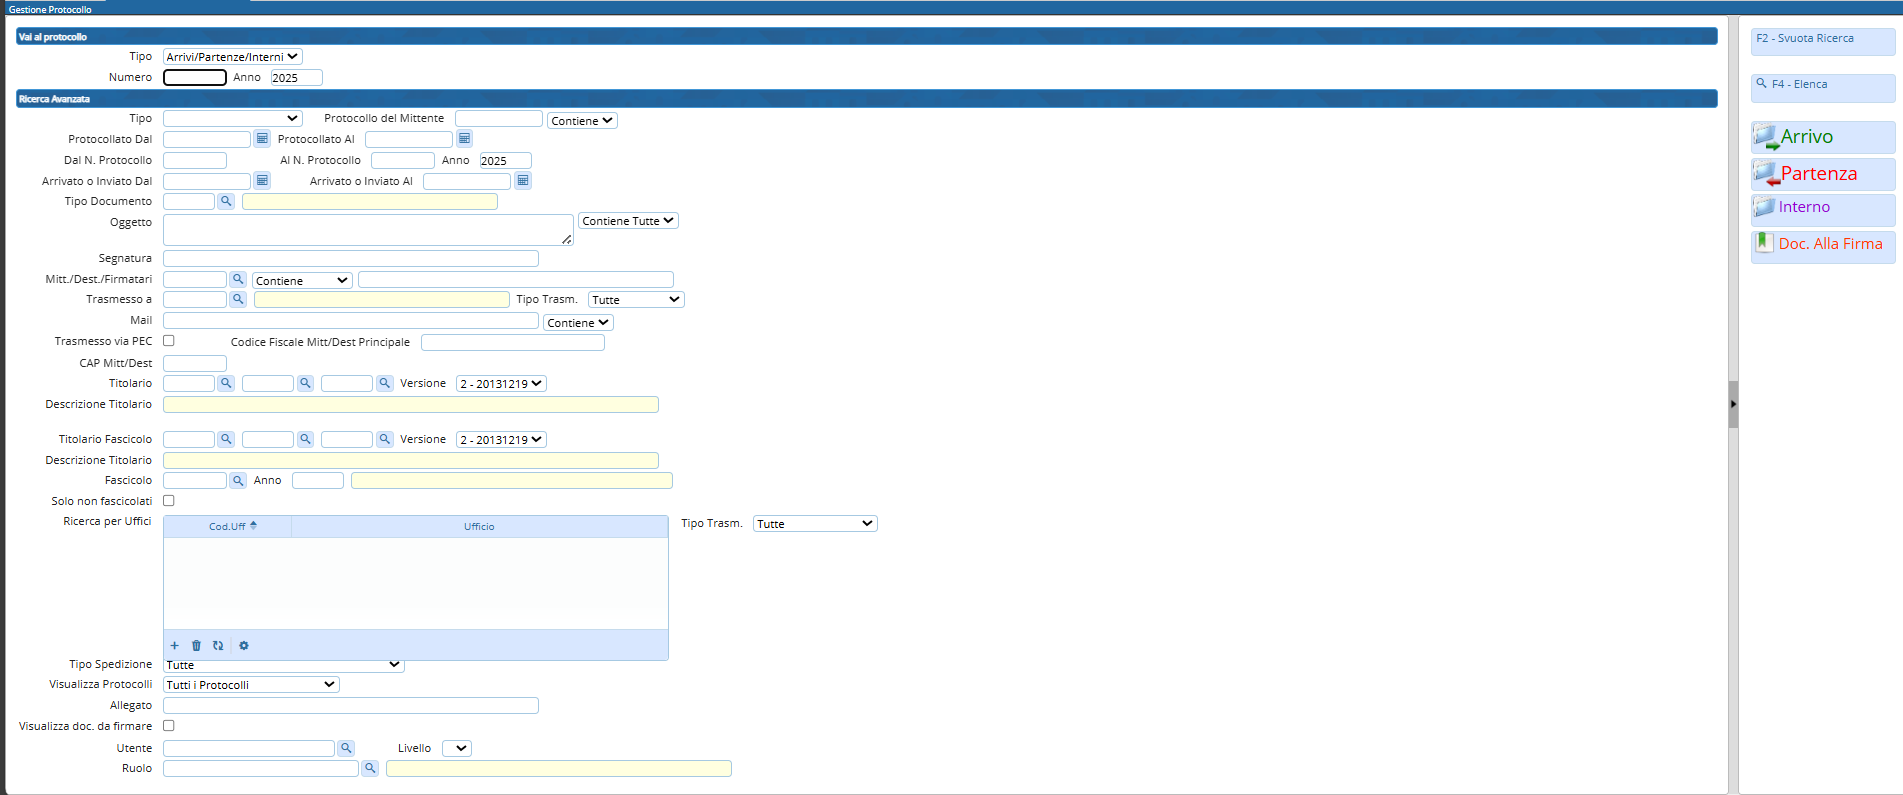The height and width of the screenshot is (795, 1903).
Task: Collapse right panel with splitter arrow
Action: (x=1733, y=404)
